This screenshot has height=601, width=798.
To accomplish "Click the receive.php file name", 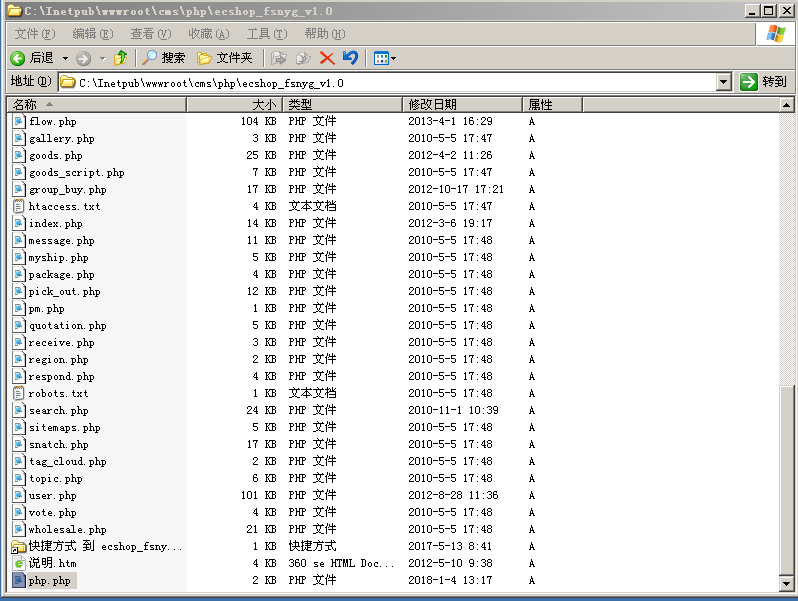I will click(62, 342).
